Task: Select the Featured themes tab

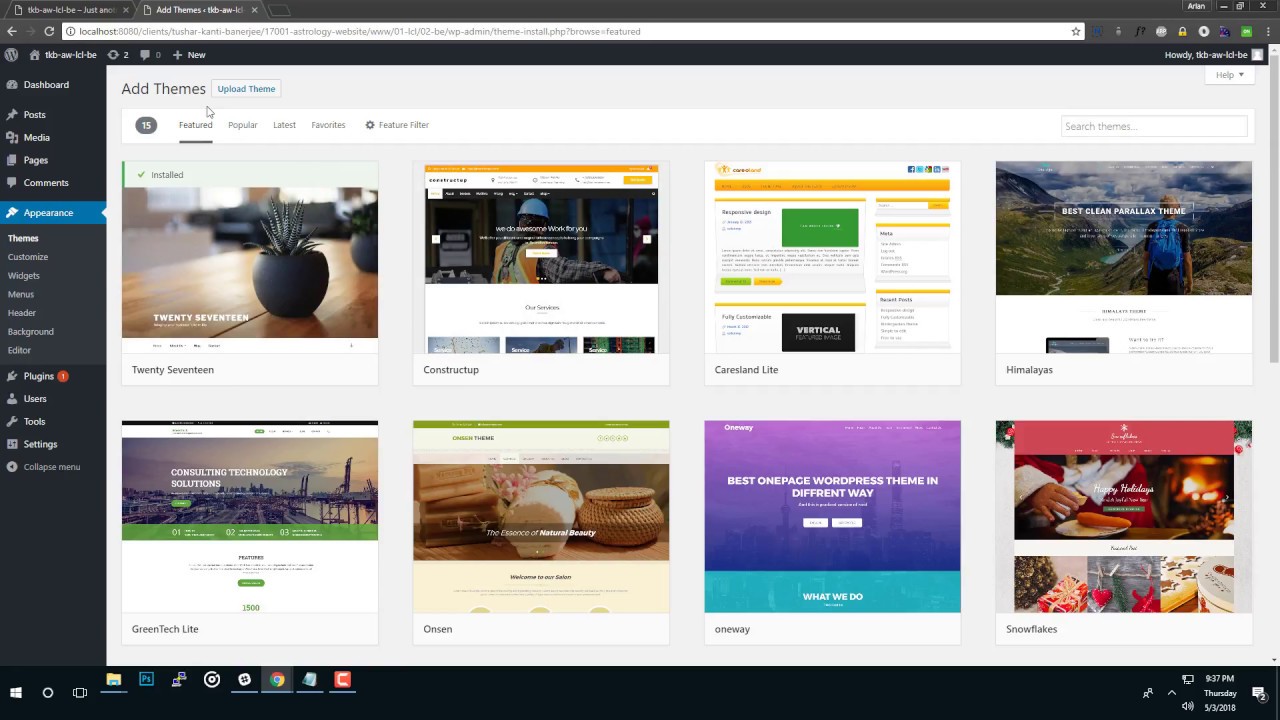Action: click(196, 125)
